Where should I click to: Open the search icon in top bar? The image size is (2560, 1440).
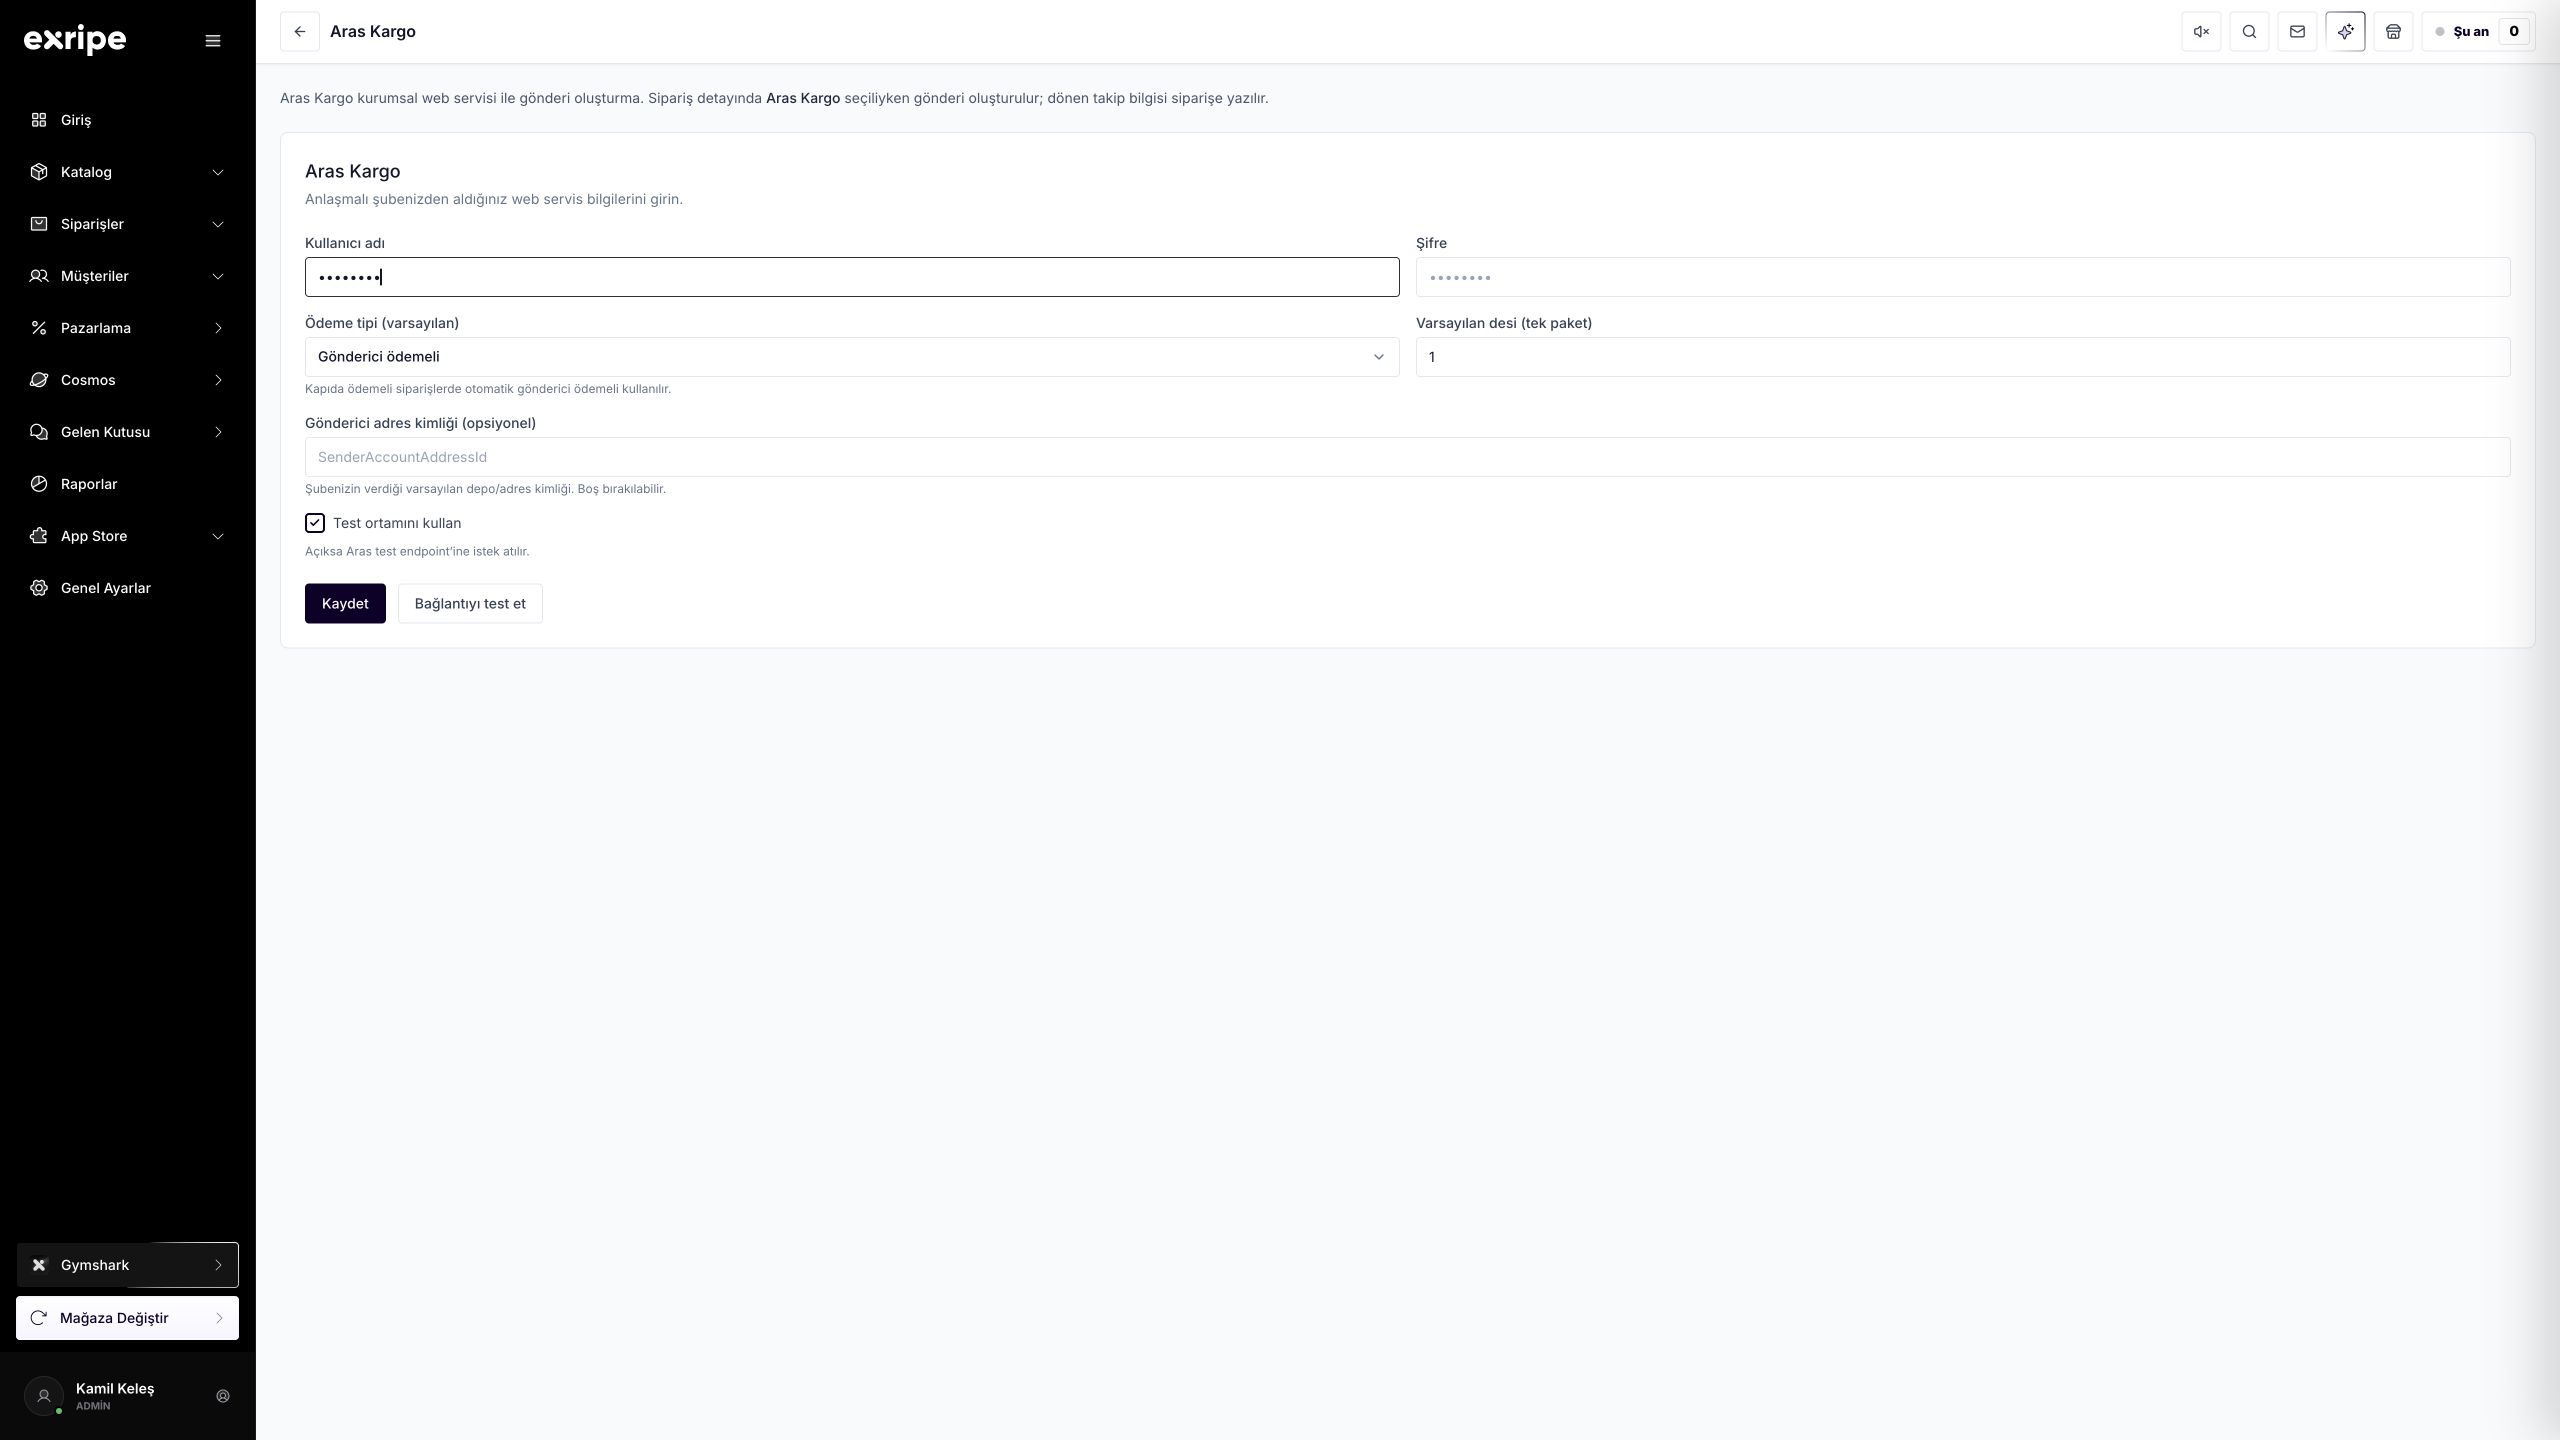(2249, 31)
